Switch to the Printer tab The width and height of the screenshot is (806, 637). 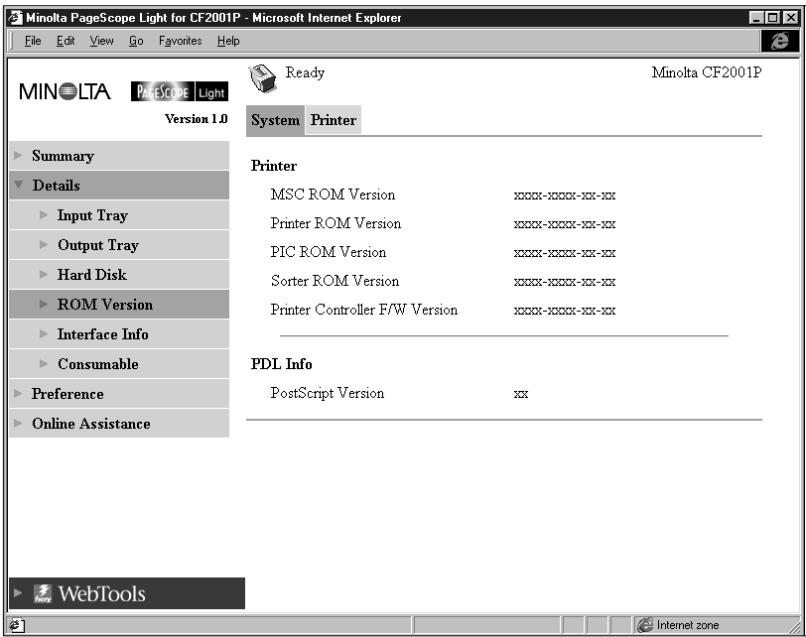pos(333,120)
